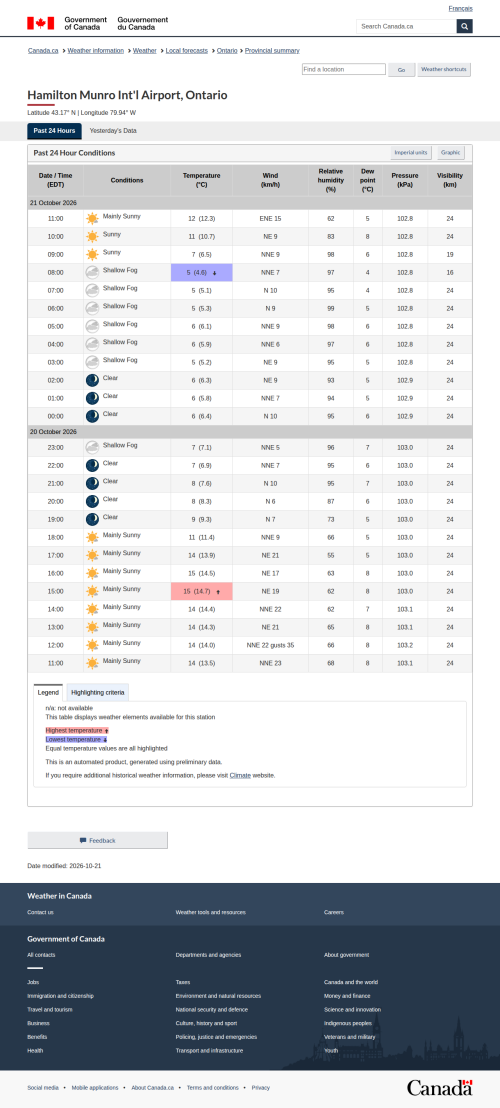
Task: Go to Ontario breadcrumb link
Action: [x=227, y=51]
